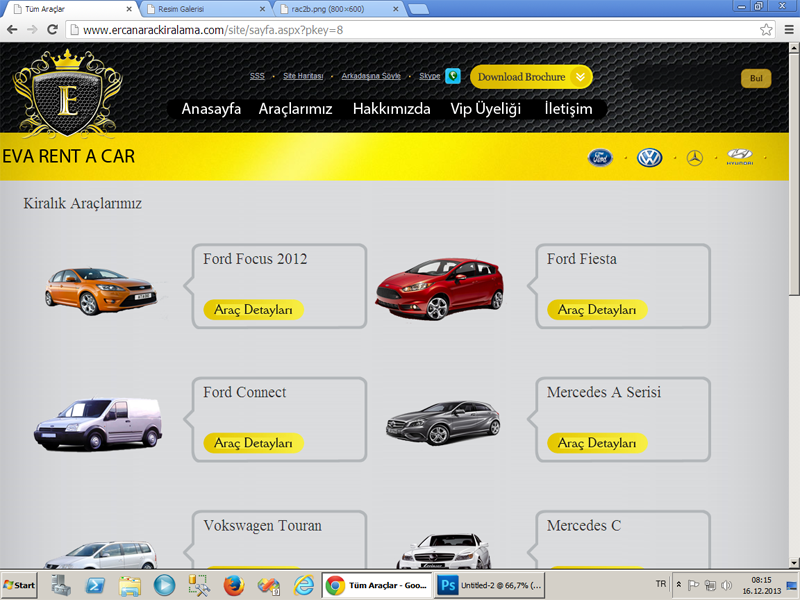Screen dimensions: 800x600
Task: Open a new browser tab
Action: click(418, 9)
